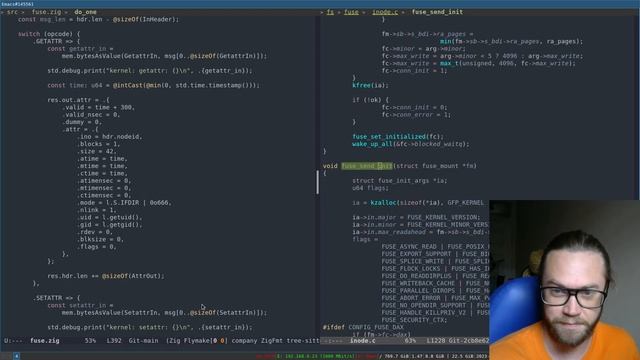640x360 pixels.
Task: Click 'fuse_send_init' in the right pane breadcrumb
Action: tap(437, 12)
